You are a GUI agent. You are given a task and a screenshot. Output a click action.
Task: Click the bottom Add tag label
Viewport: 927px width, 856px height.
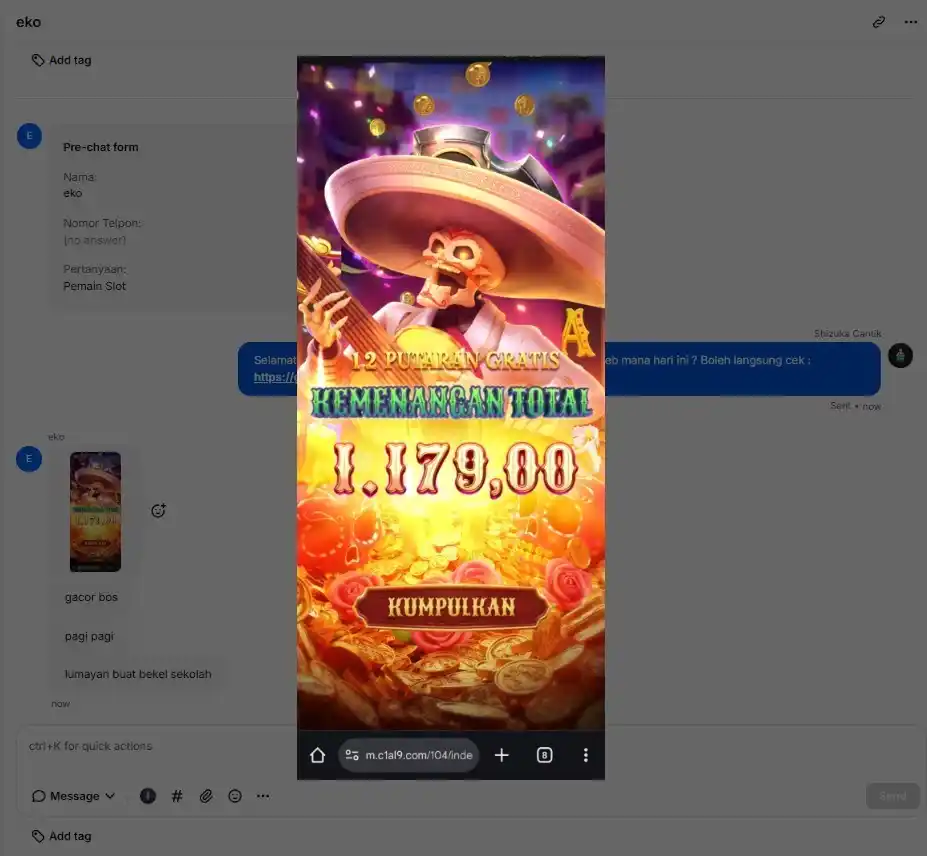(x=70, y=836)
